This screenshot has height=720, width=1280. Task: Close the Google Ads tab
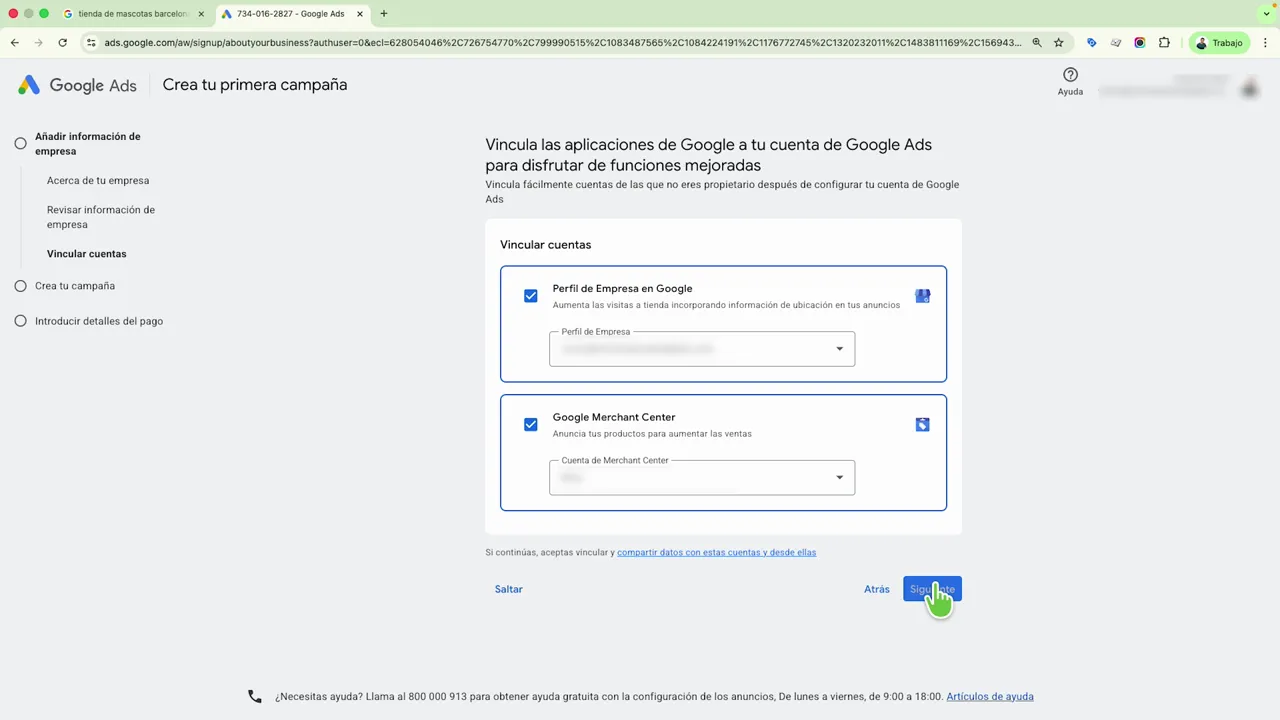360,14
